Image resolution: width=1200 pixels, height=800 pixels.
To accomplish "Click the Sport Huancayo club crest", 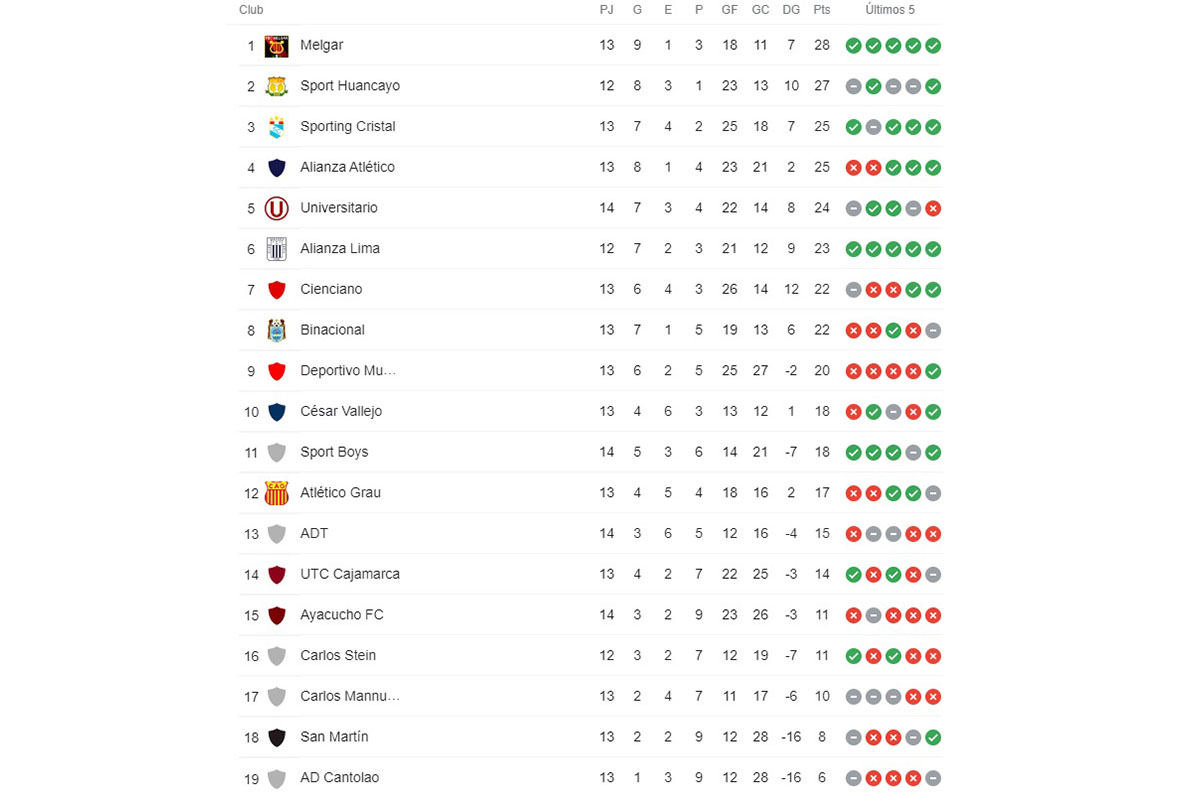I will tap(276, 86).
